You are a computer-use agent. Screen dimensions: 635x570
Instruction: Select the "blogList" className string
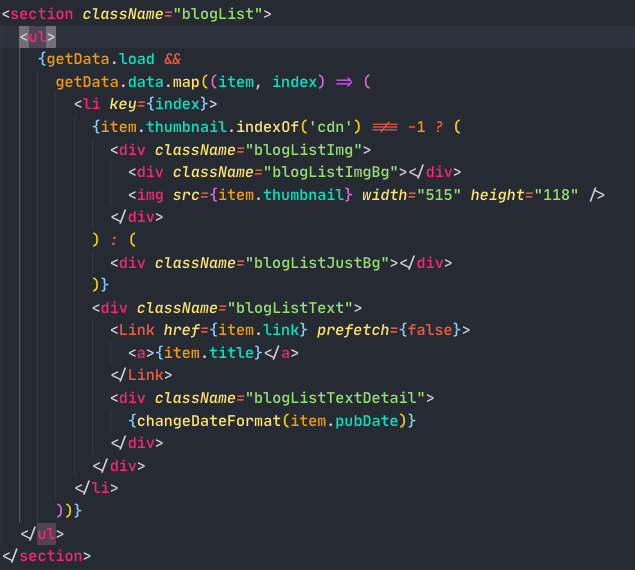pos(217,14)
